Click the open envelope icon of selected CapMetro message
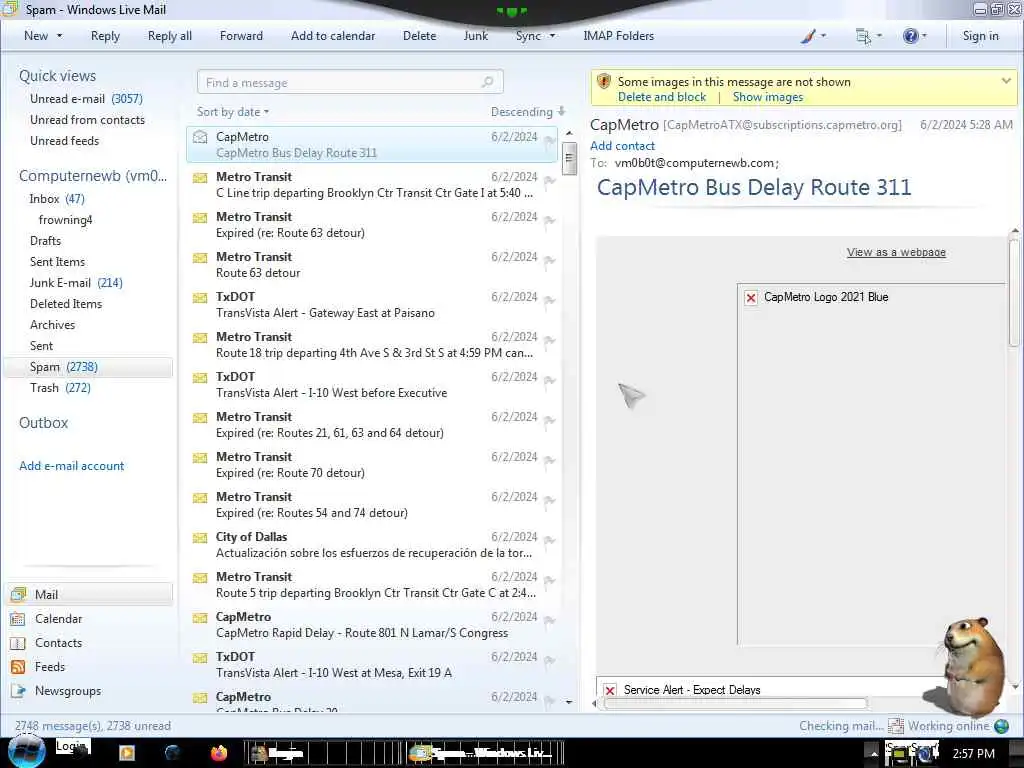 click(200, 136)
